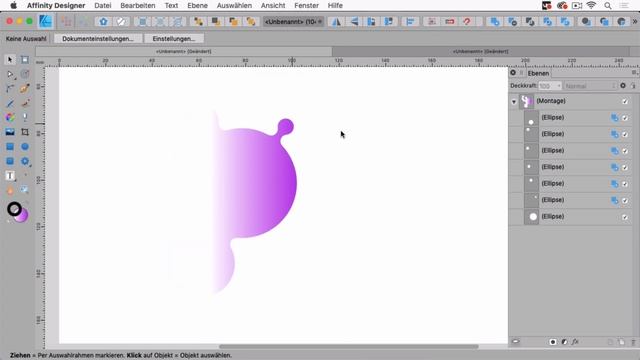This screenshot has width=640, height=360.
Task: Select the Move tool arrow
Action: [x=10, y=60]
